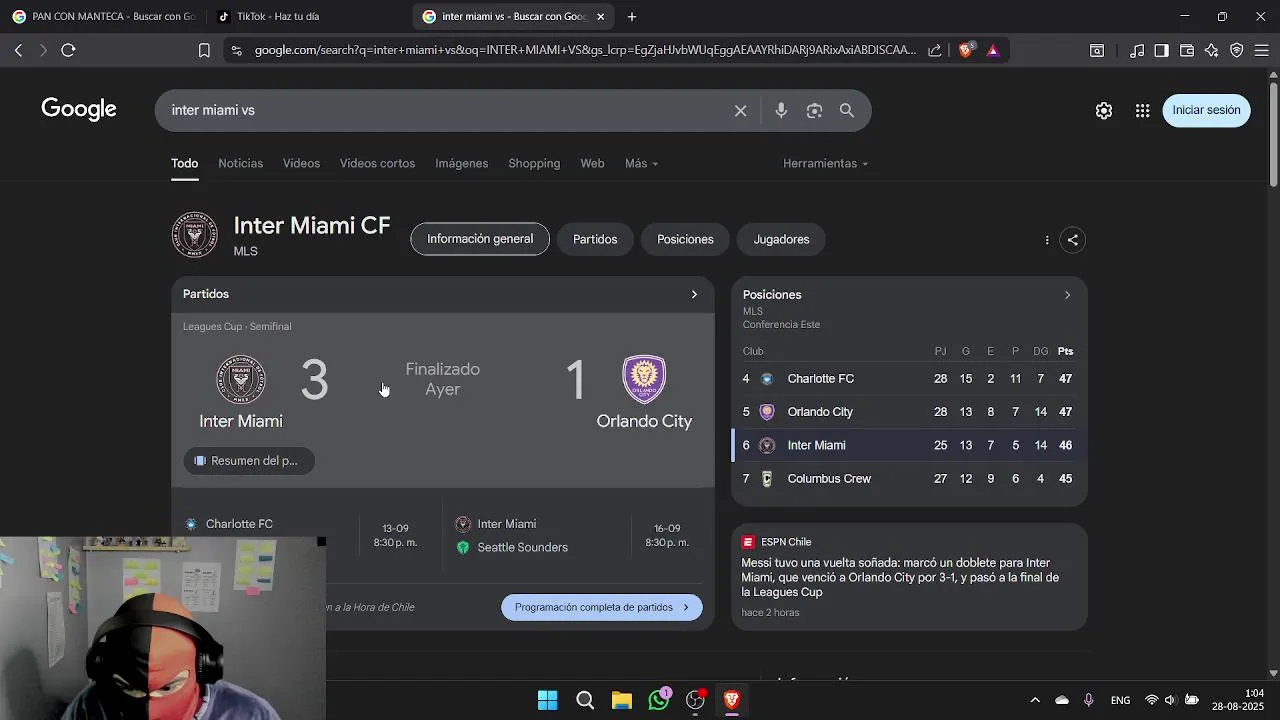The height and width of the screenshot is (720, 1280).
Task: Open the Brave main menu hamburger
Action: (1262, 50)
